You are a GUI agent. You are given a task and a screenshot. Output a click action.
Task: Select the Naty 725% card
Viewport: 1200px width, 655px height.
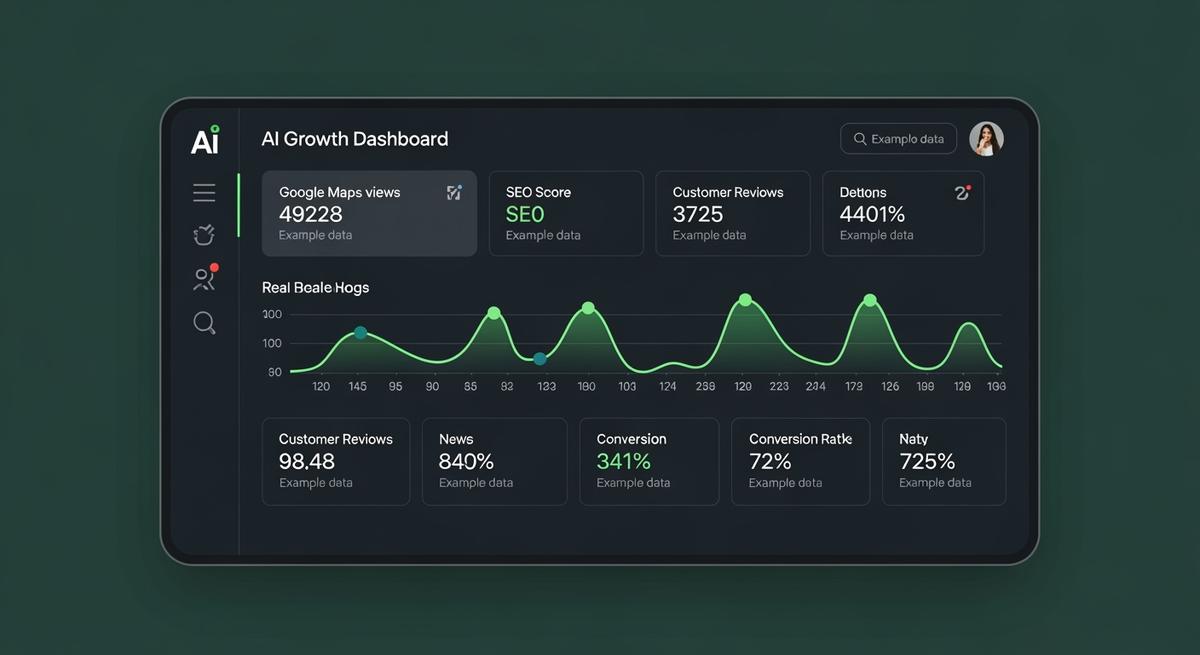pos(943,461)
